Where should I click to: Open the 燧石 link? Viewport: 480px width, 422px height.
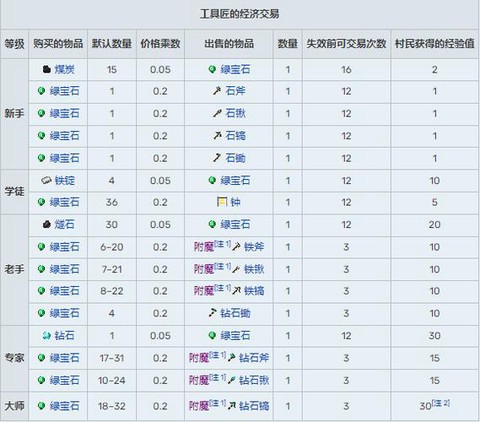click(65, 224)
